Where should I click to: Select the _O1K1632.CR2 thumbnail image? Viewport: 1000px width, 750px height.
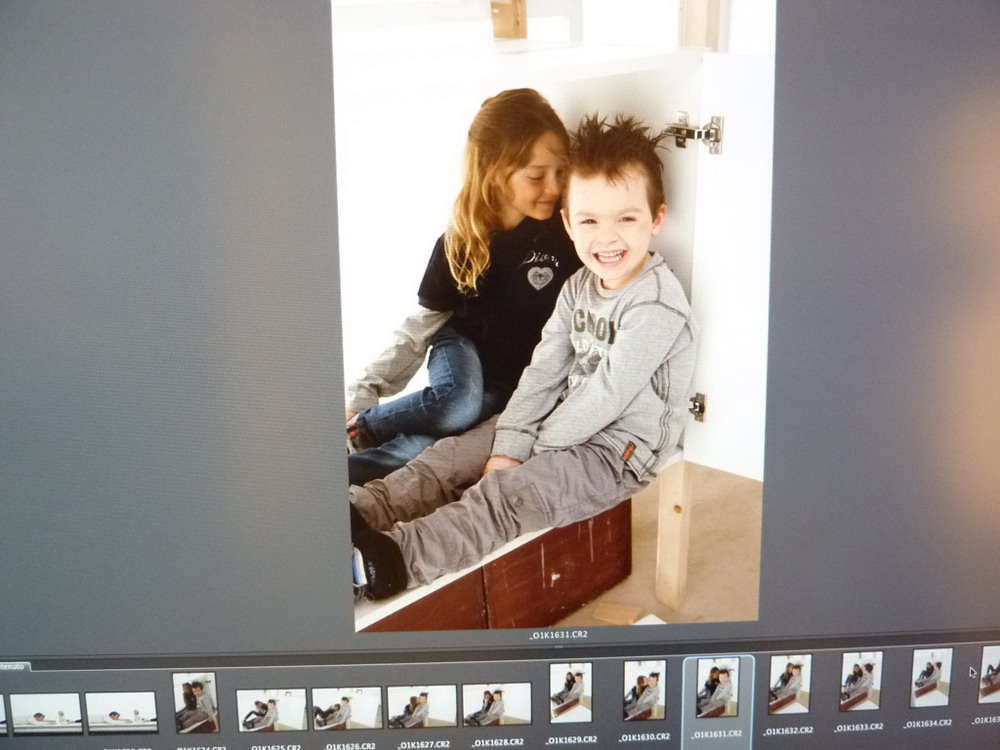tap(790, 683)
